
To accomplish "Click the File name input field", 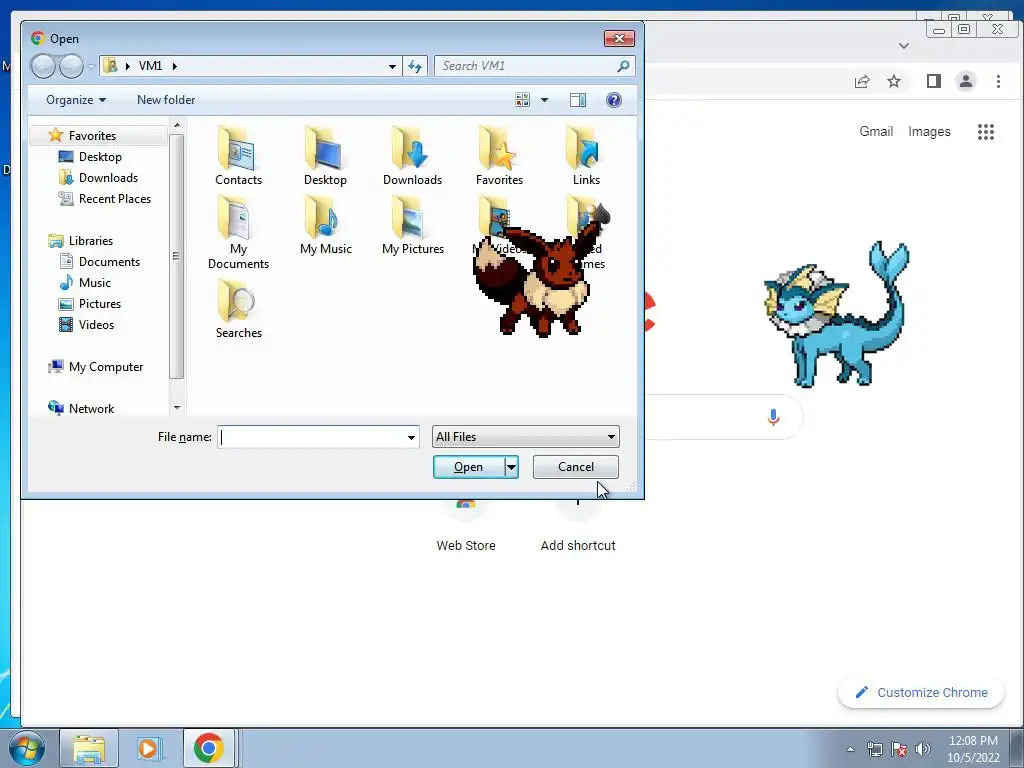I will coord(311,437).
